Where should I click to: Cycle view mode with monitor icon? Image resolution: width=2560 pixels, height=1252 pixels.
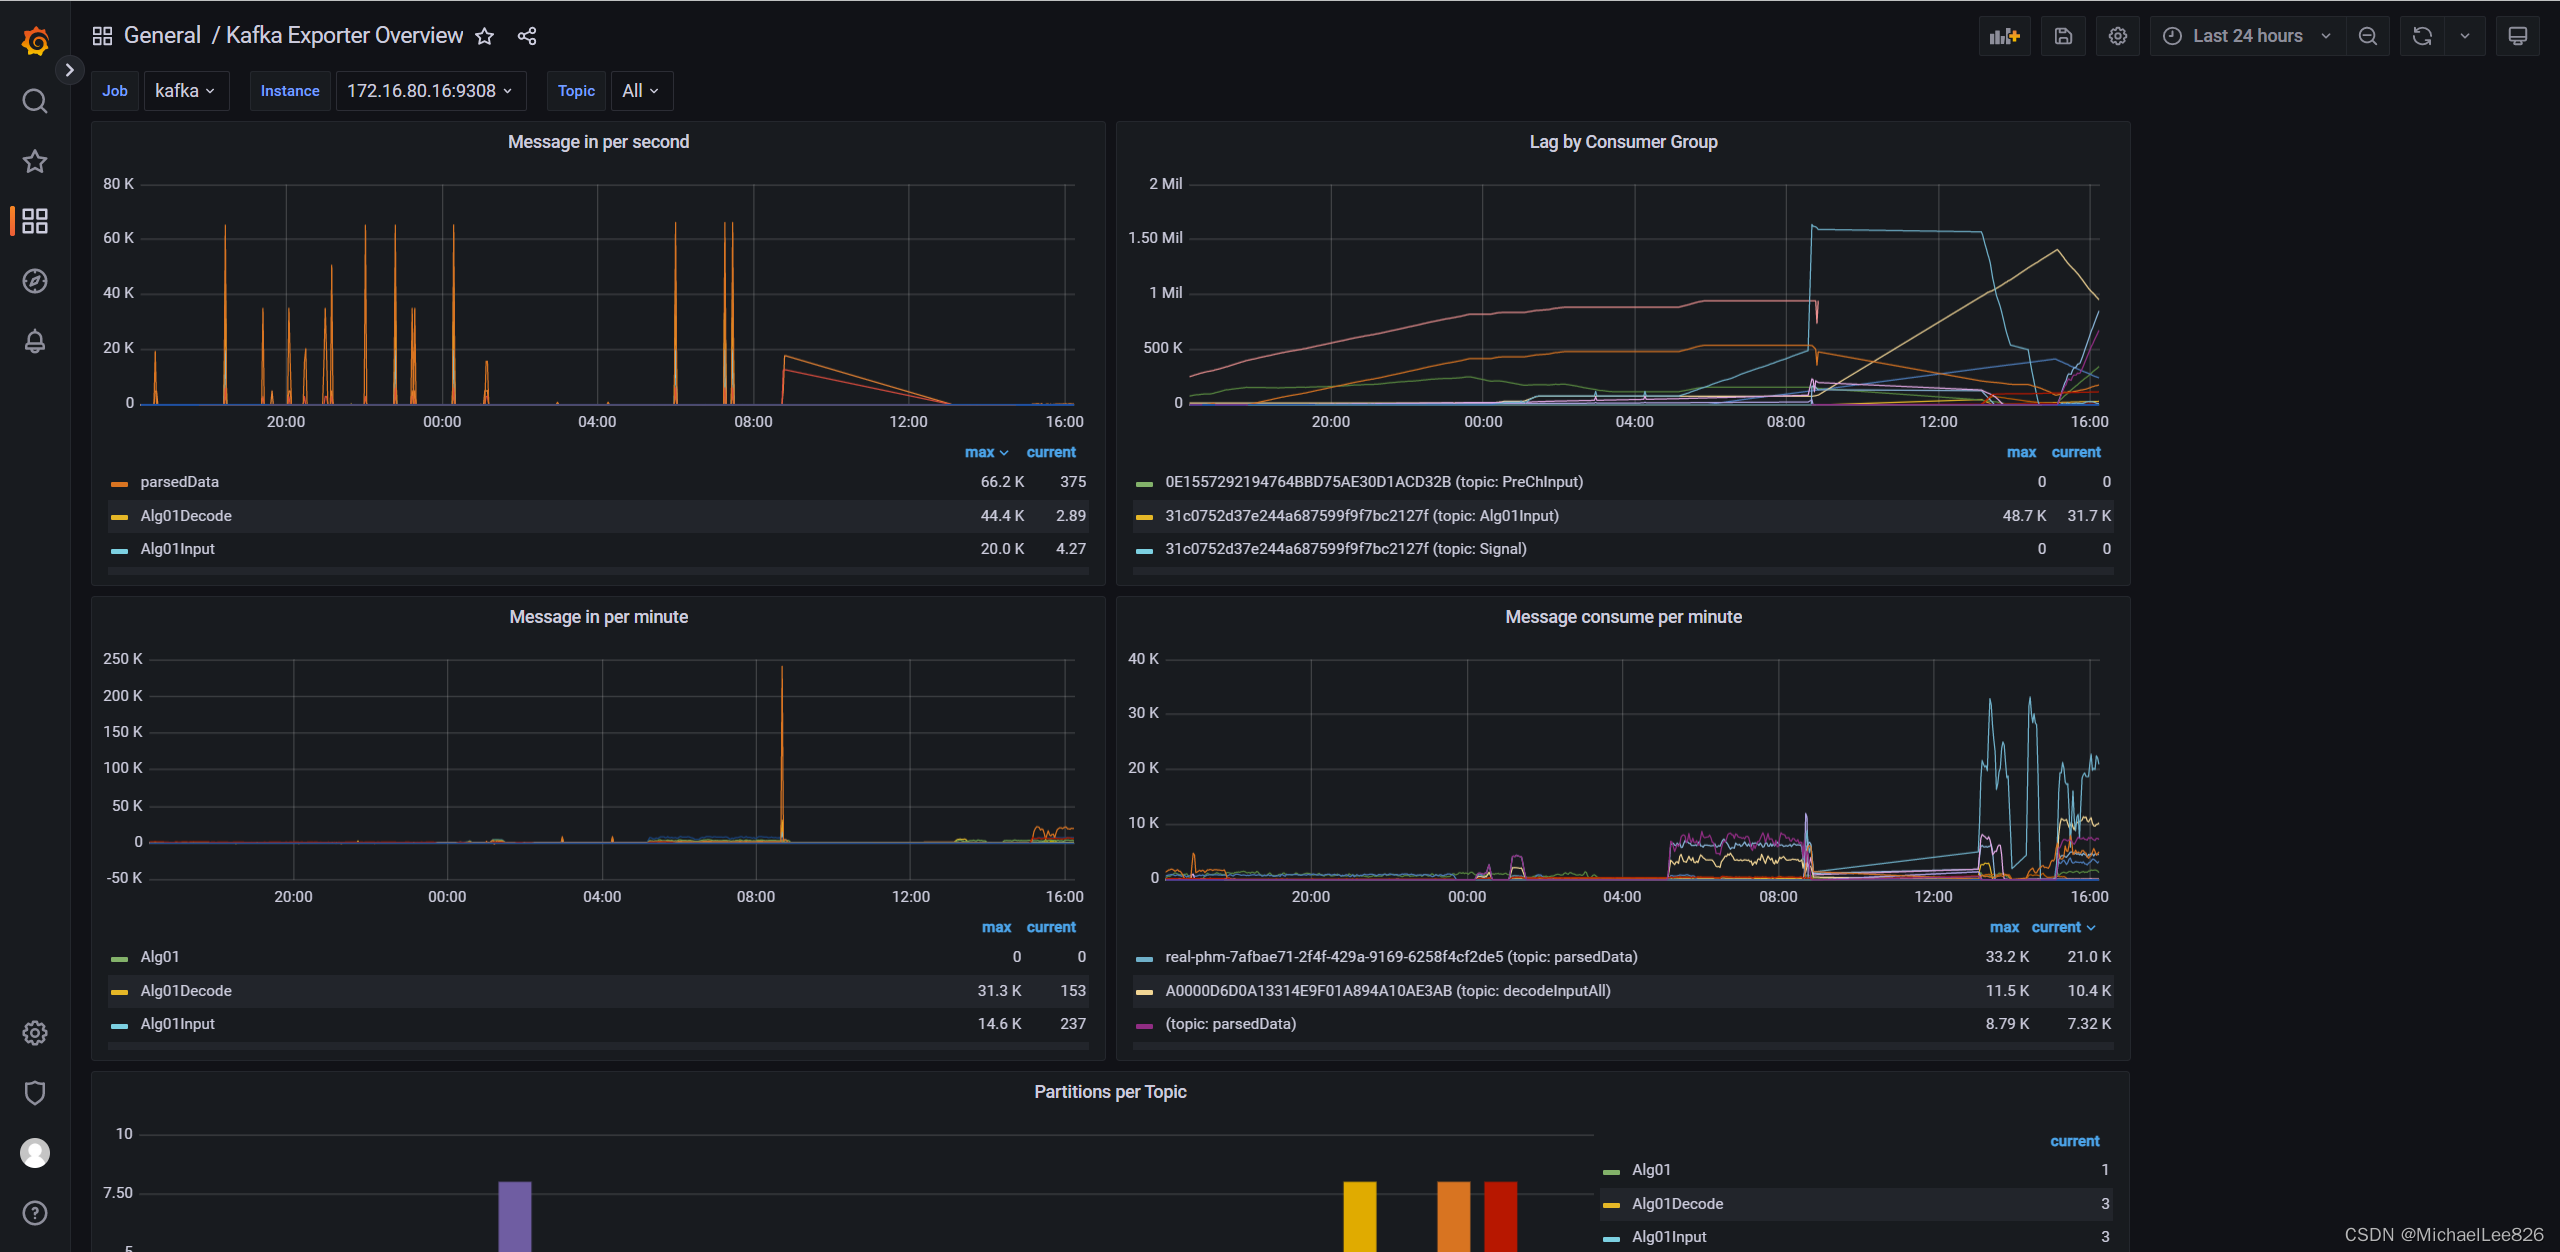2518,36
